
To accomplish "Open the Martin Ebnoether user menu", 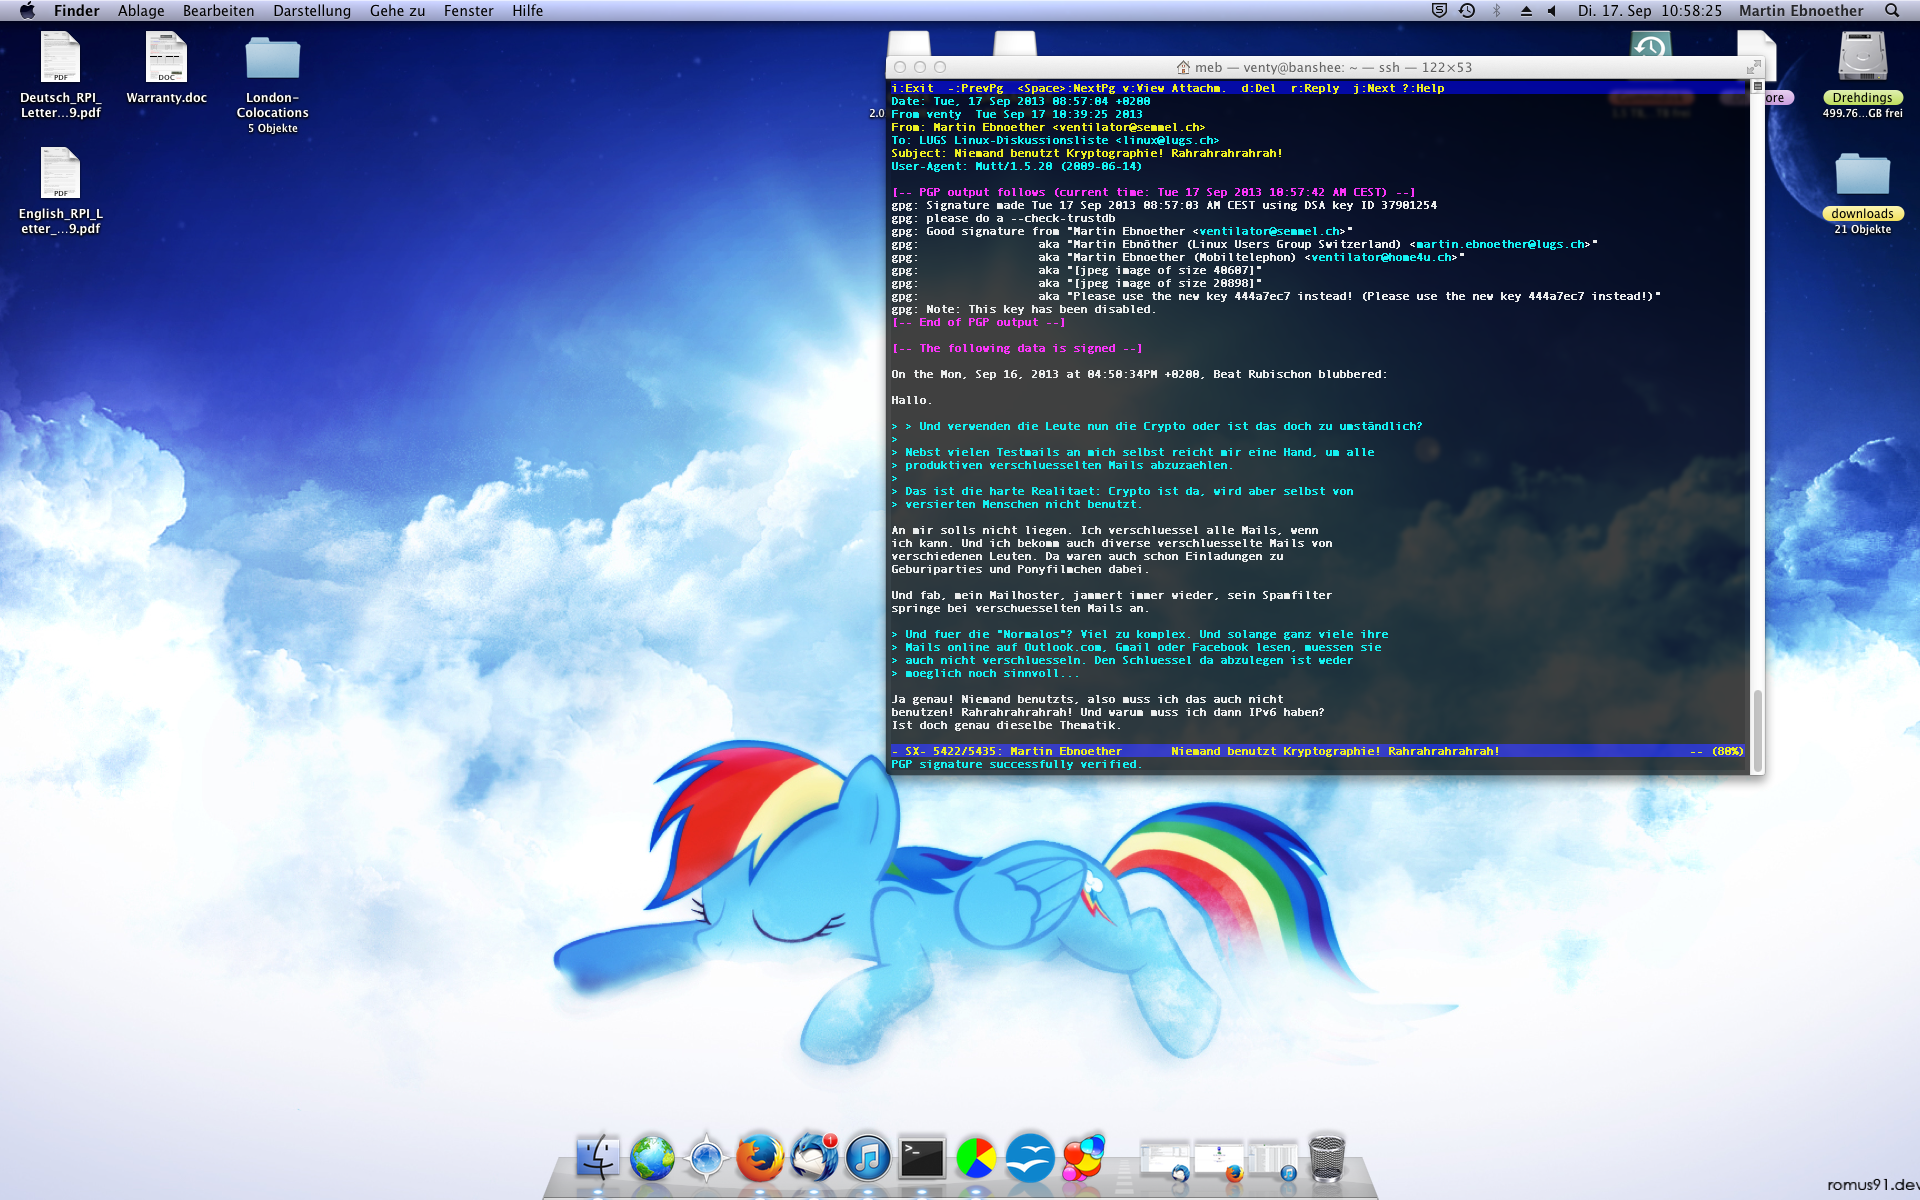I will 1801,10.
